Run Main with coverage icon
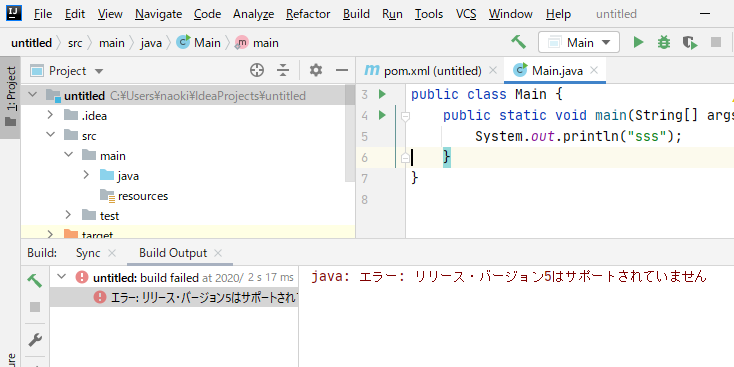The image size is (734, 367). tap(690, 43)
